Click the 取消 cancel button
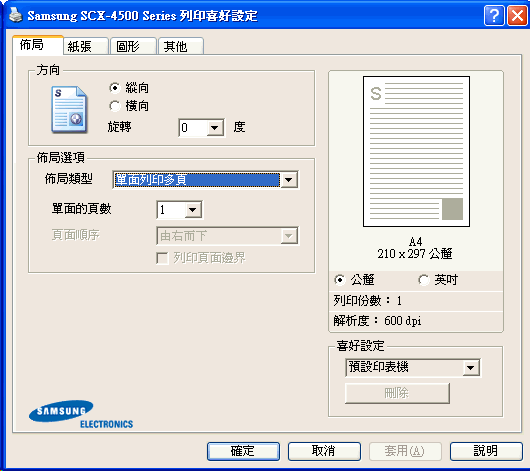This screenshot has height=471, width=530. pyautogui.click(x=324, y=451)
